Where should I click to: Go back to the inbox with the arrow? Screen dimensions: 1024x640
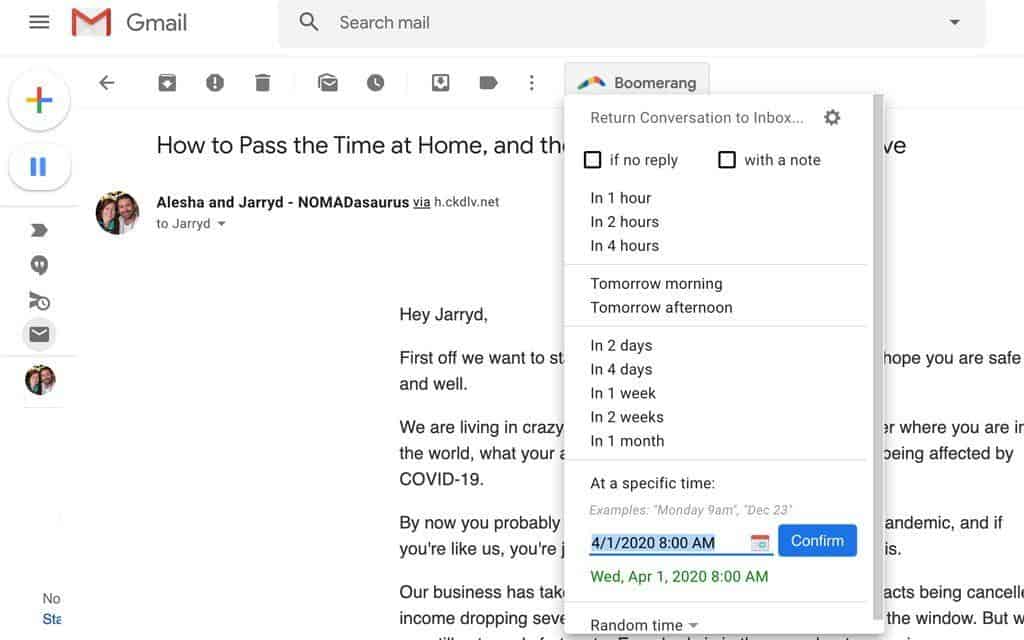(x=106, y=82)
